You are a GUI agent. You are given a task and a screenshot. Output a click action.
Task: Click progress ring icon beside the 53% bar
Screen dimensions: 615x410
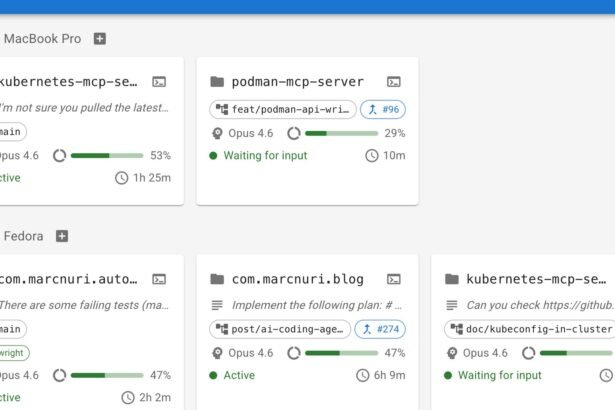coord(59,156)
